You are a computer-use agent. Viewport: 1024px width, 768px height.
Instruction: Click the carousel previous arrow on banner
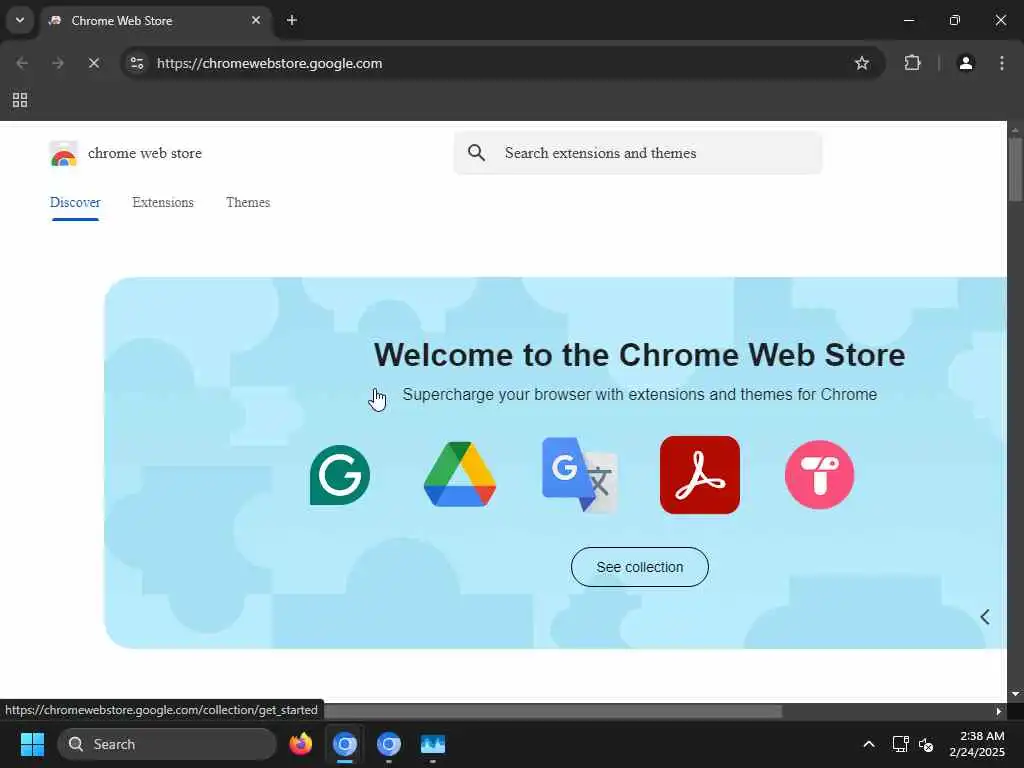985,617
